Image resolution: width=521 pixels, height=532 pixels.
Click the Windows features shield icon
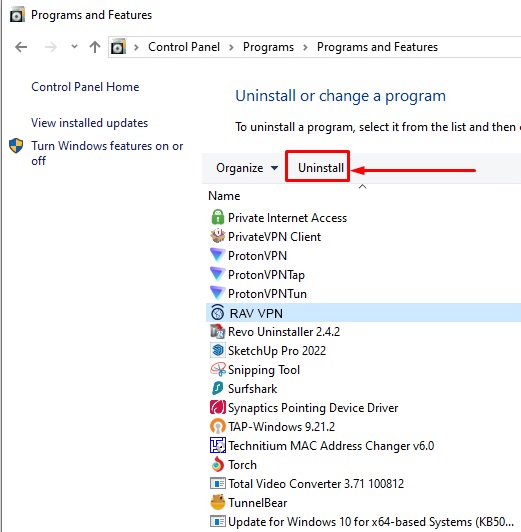click(x=16, y=146)
